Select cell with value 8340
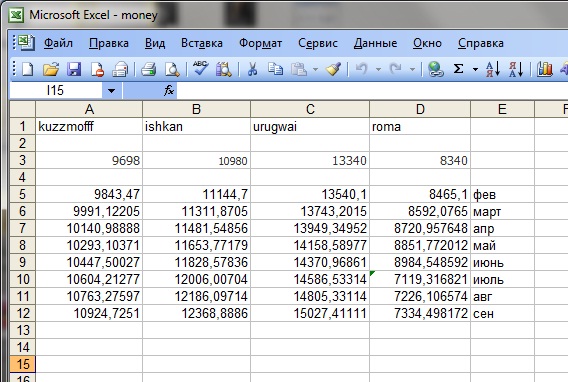 click(x=420, y=160)
